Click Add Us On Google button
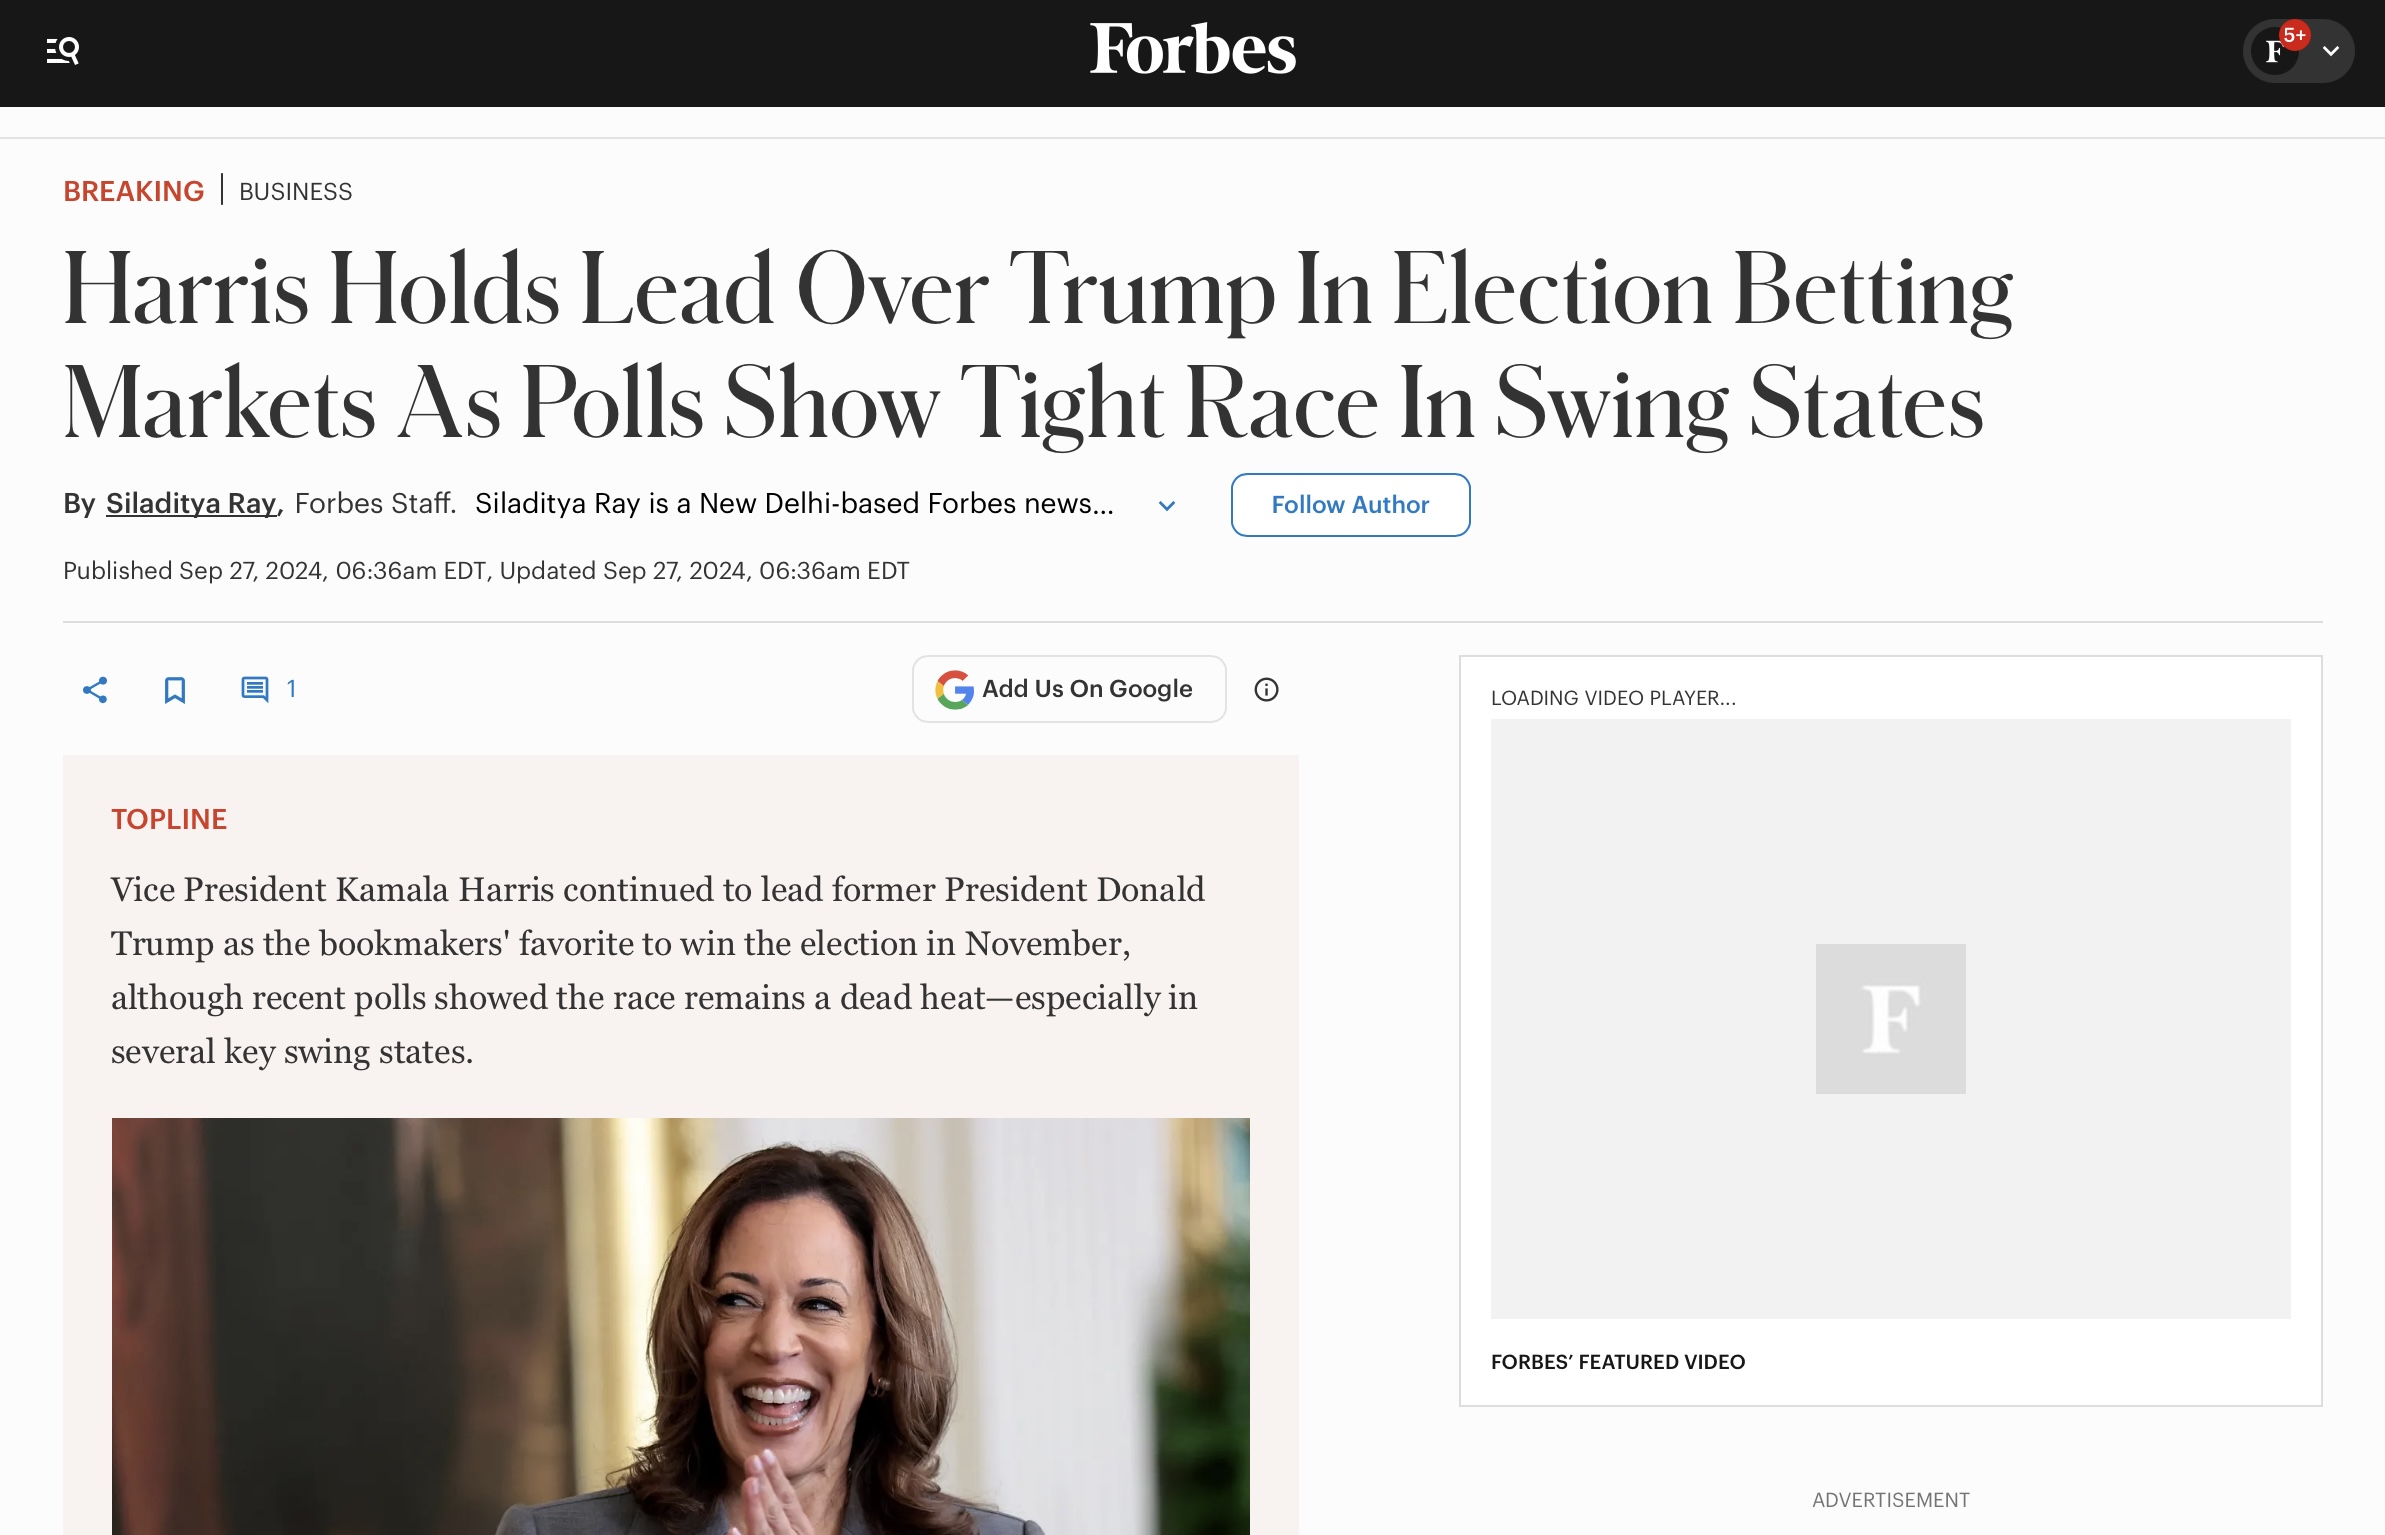This screenshot has height=1535, width=2385. [x=1069, y=689]
